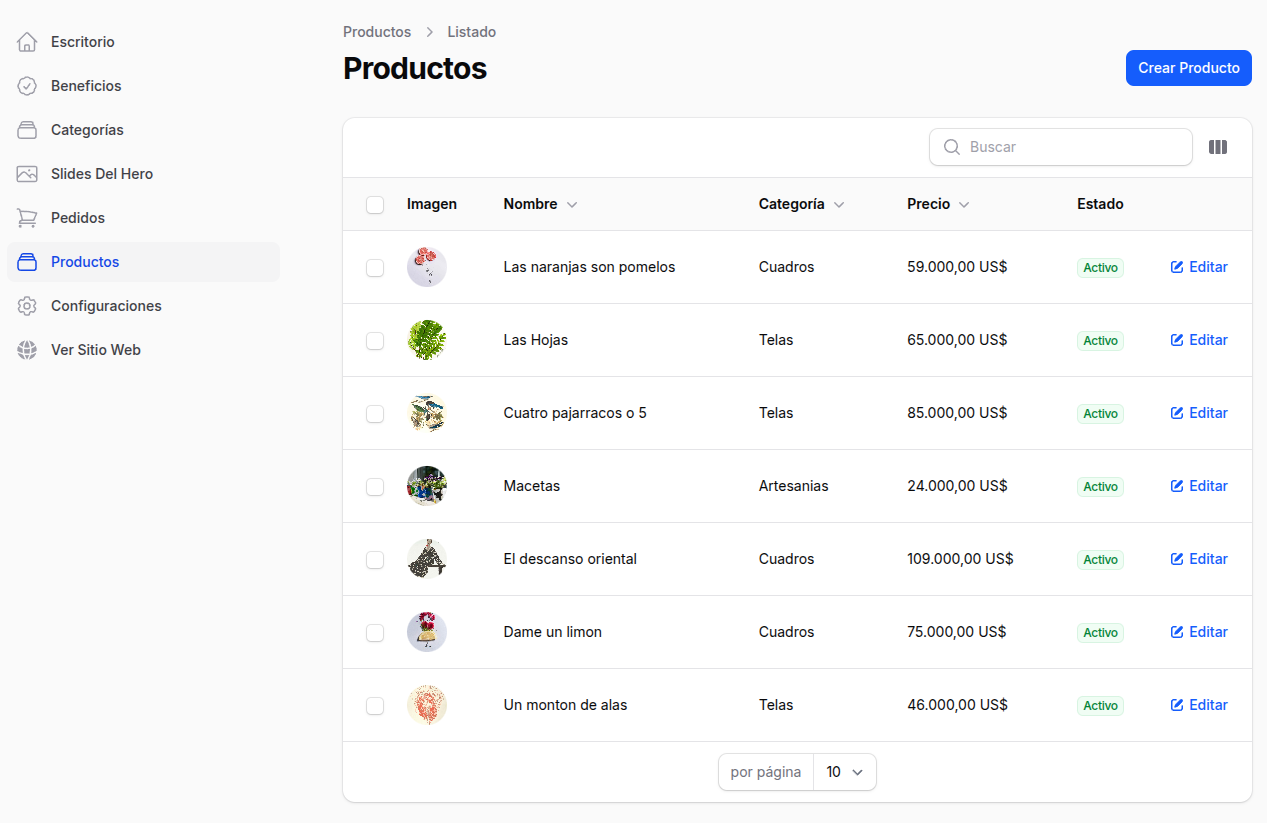Sort by the Precio column chevron

(x=964, y=204)
